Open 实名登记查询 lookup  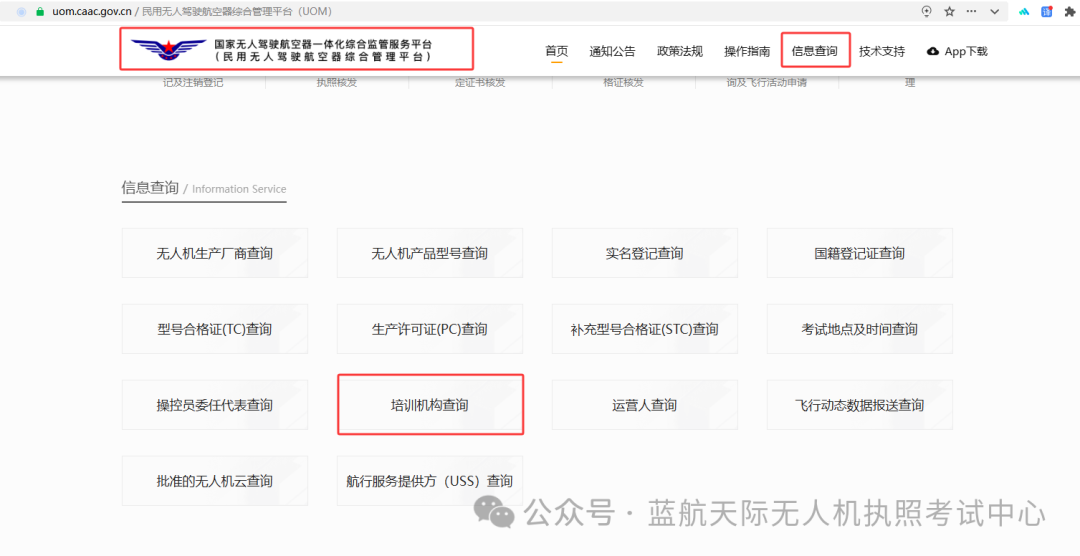(x=644, y=253)
